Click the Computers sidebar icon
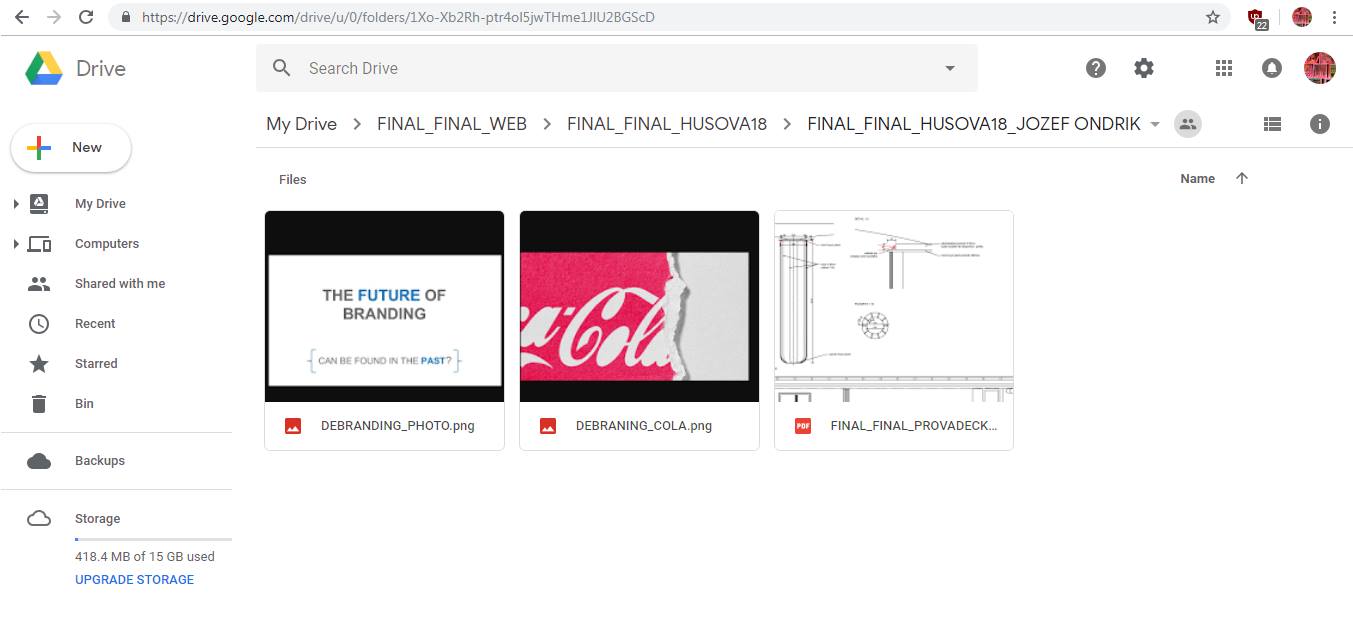Viewport: 1353px width, 640px height. (39, 244)
